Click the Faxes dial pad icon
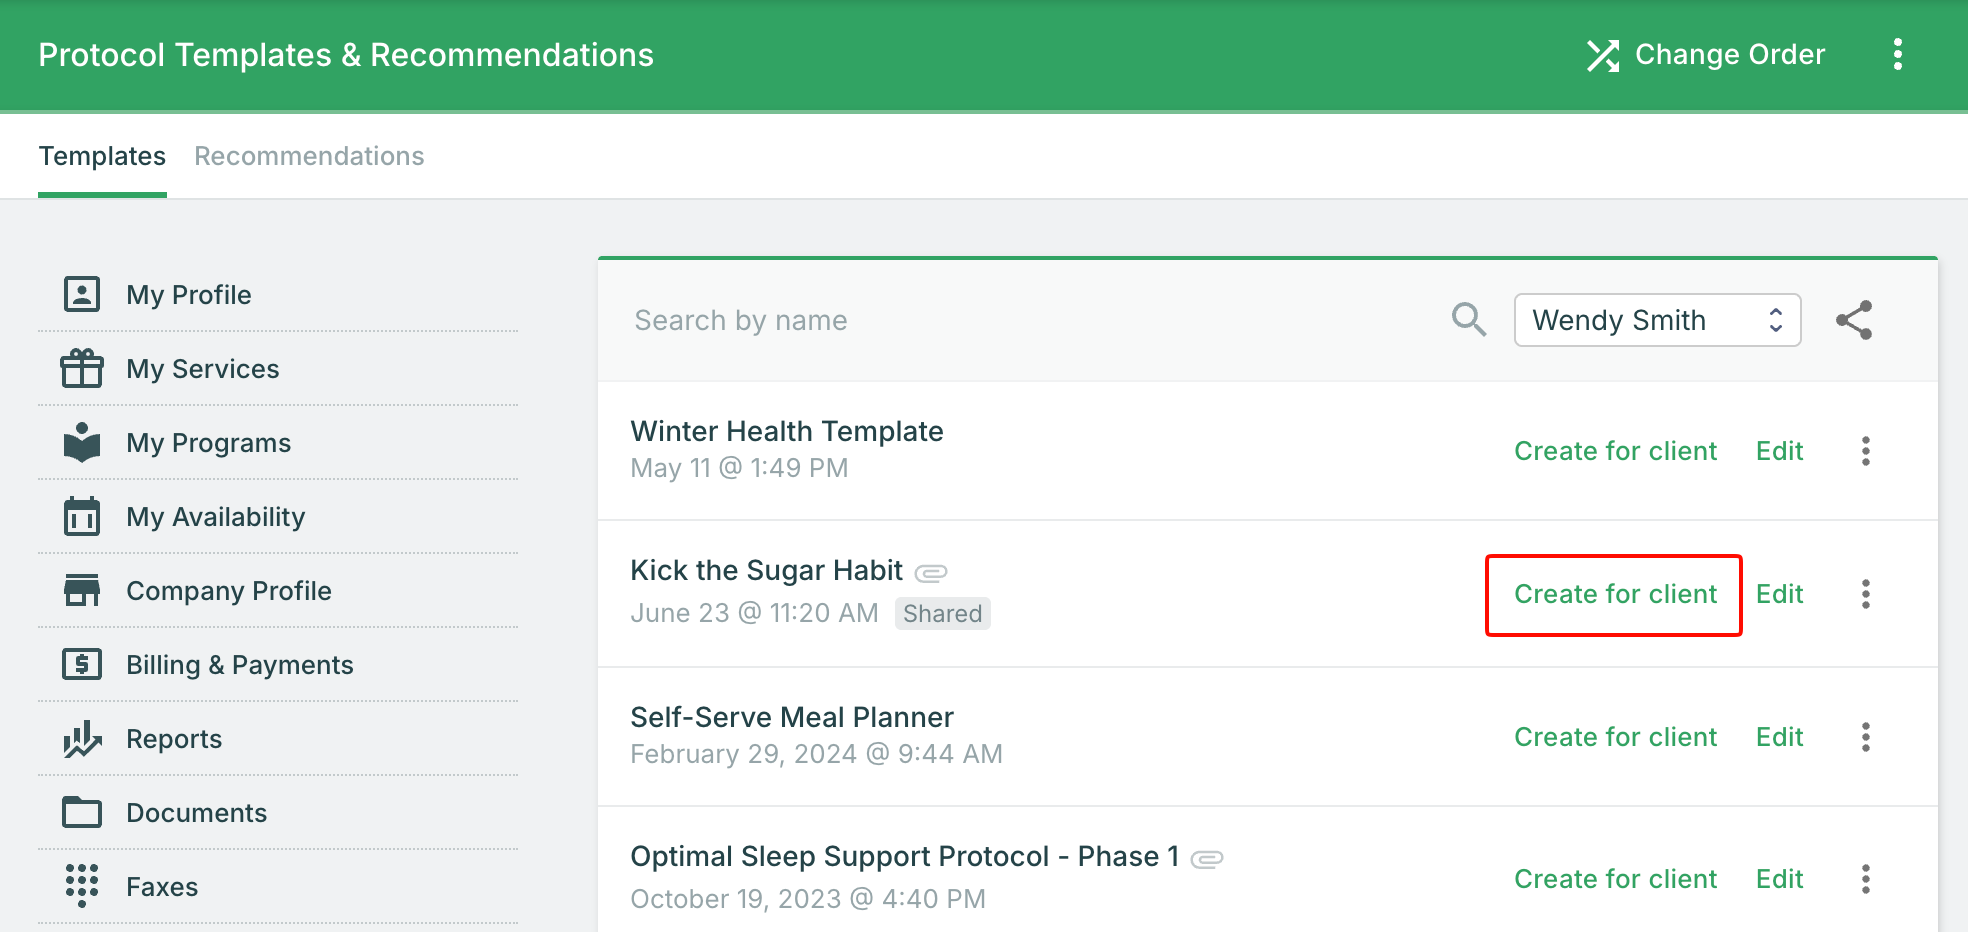1968x932 pixels. [x=82, y=886]
